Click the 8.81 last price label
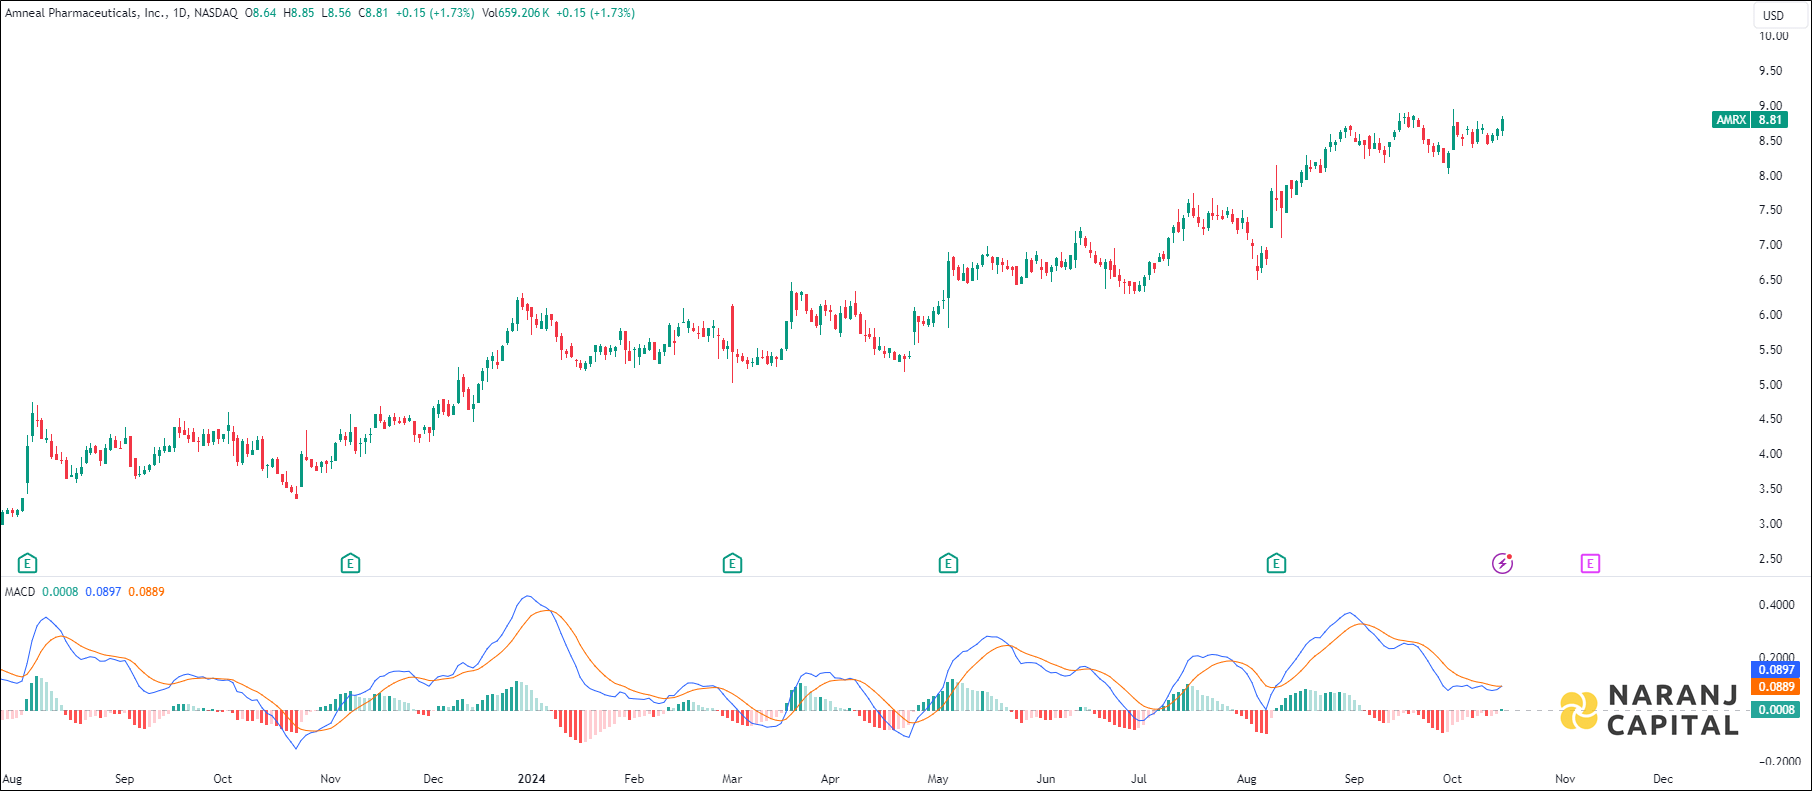This screenshot has height=791, width=1812. coord(1770,120)
